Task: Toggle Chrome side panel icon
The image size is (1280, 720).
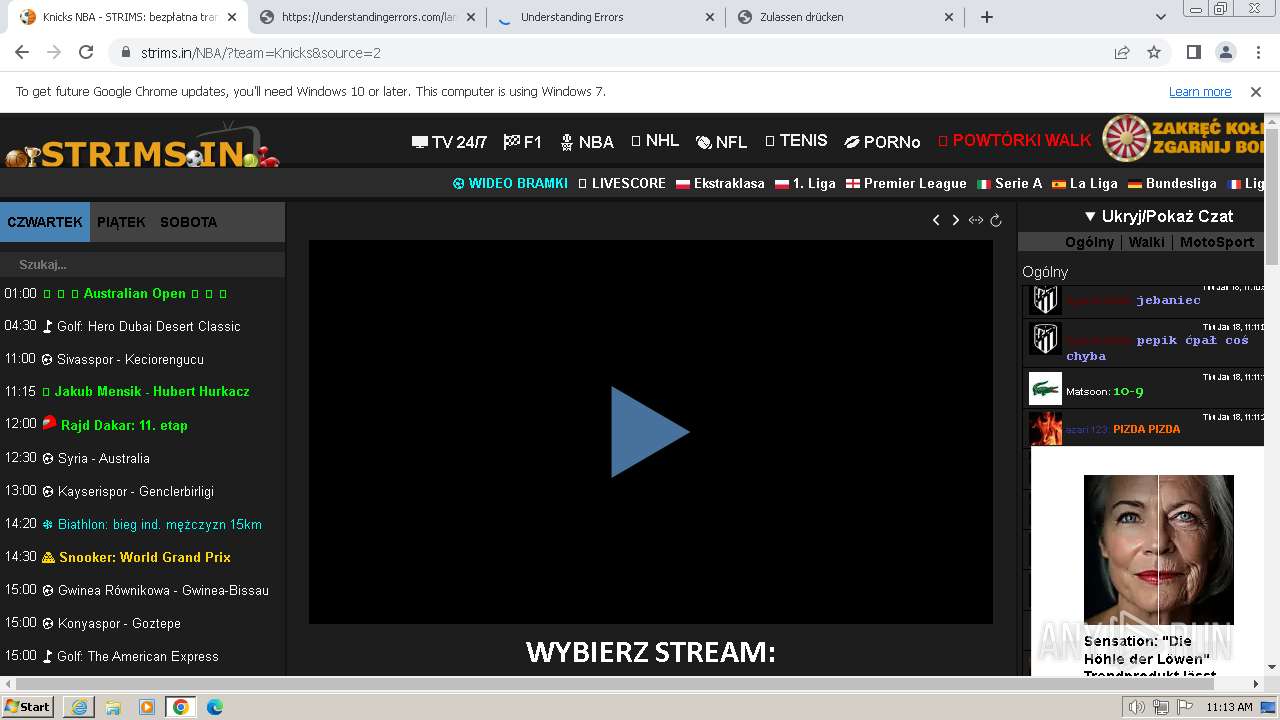Action: click(x=1194, y=53)
